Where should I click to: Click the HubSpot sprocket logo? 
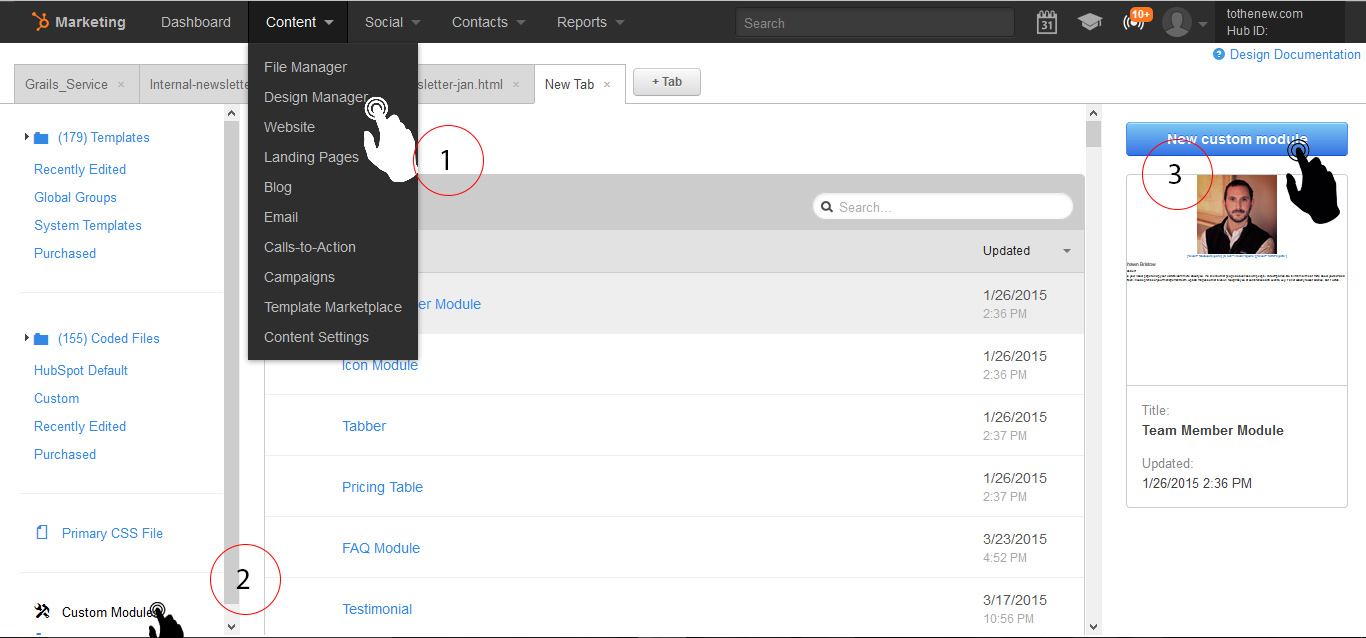[x=40, y=22]
